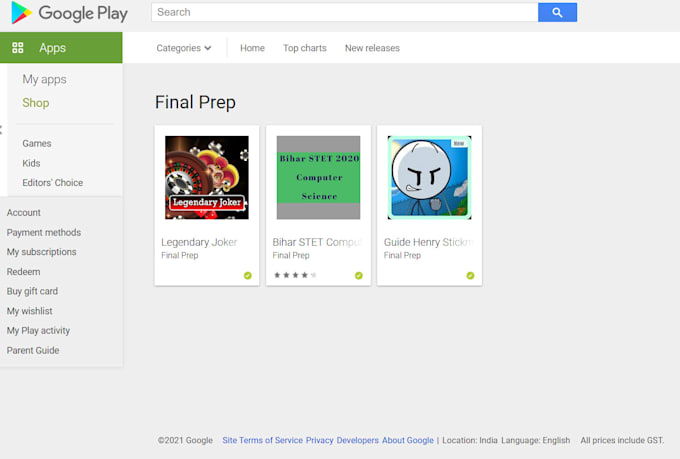Viewport: 680px width, 459px height.
Task: Click the blue search magnifier button
Action: click(557, 13)
